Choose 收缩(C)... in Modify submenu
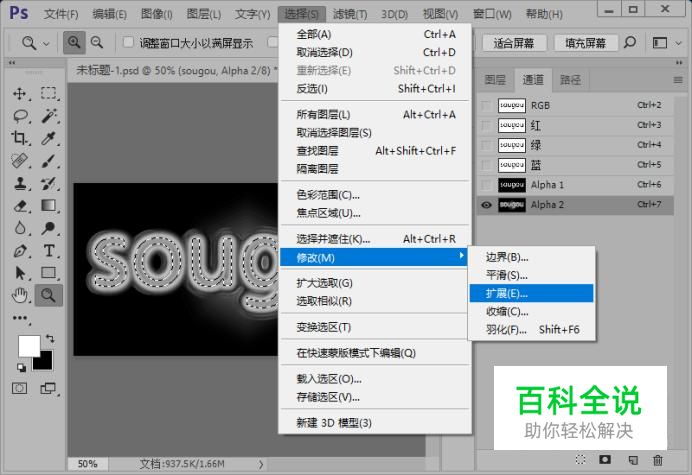The height and width of the screenshot is (475, 692). click(x=531, y=312)
